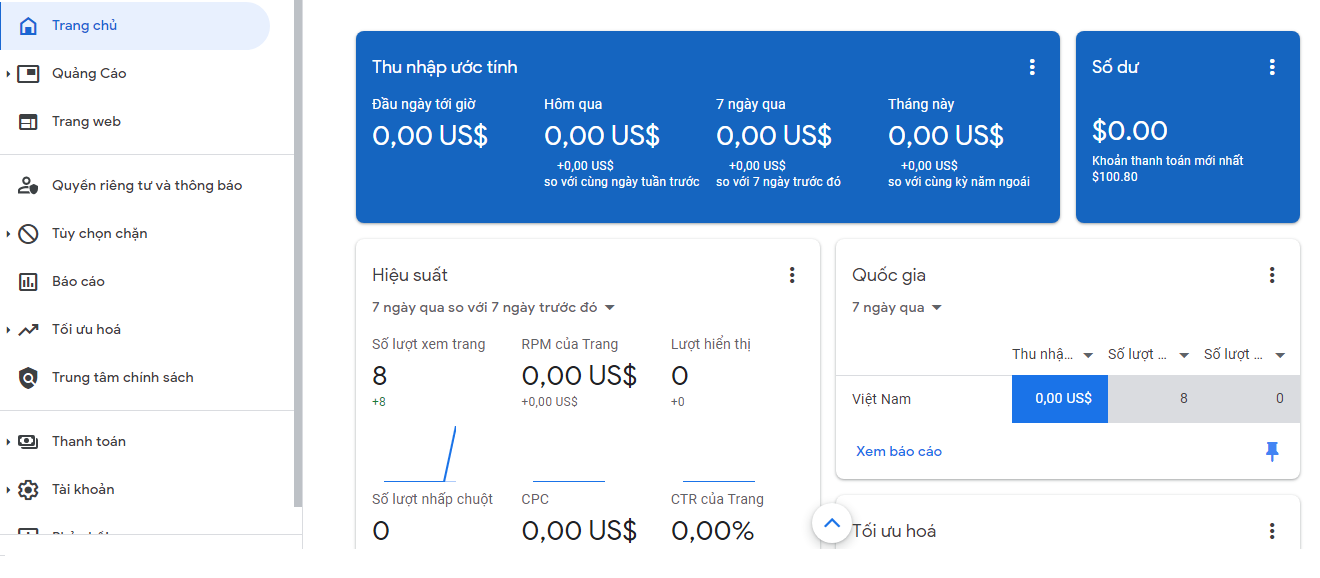Expand the Tùy chọn chặn sidebar section

[8, 234]
